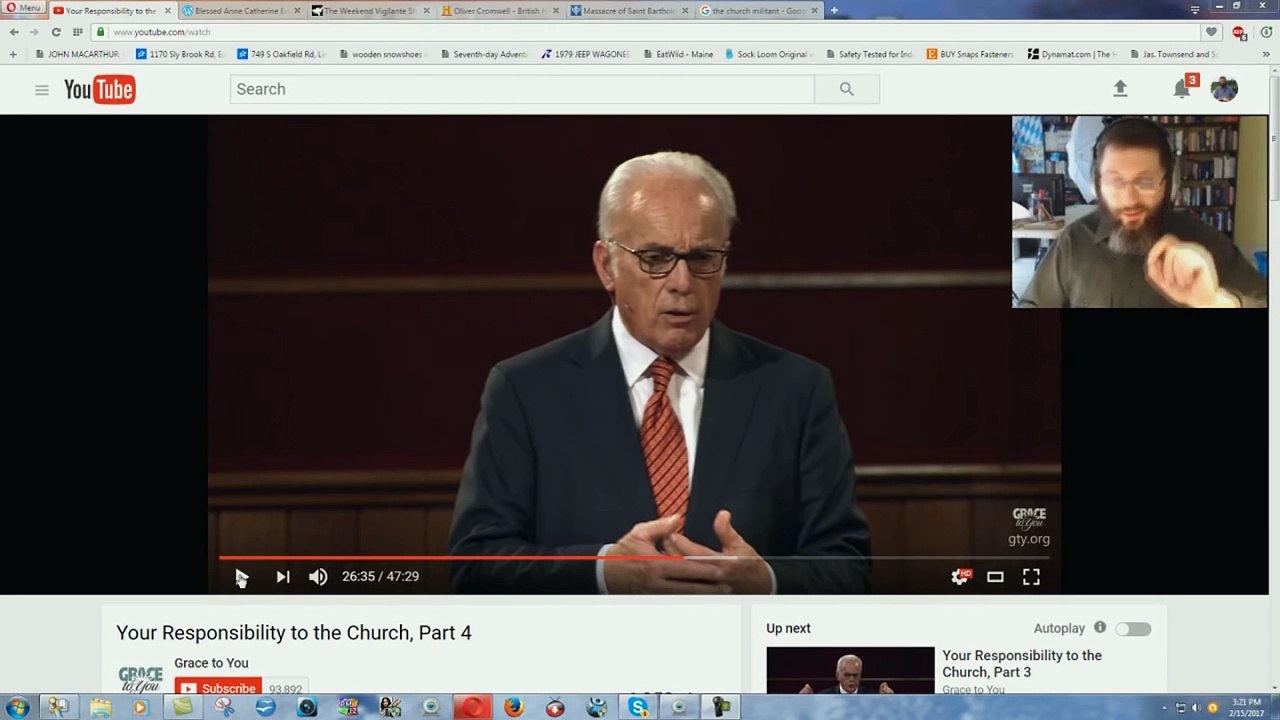Enter fullscreen video mode
The width and height of the screenshot is (1280, 720).
1031,577
